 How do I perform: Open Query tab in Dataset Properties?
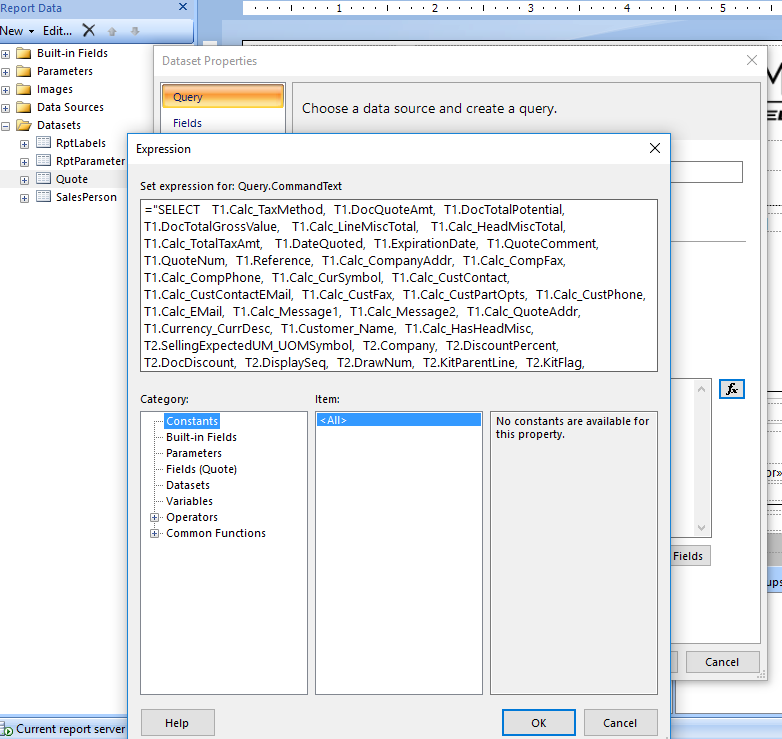tap(222, 97)
